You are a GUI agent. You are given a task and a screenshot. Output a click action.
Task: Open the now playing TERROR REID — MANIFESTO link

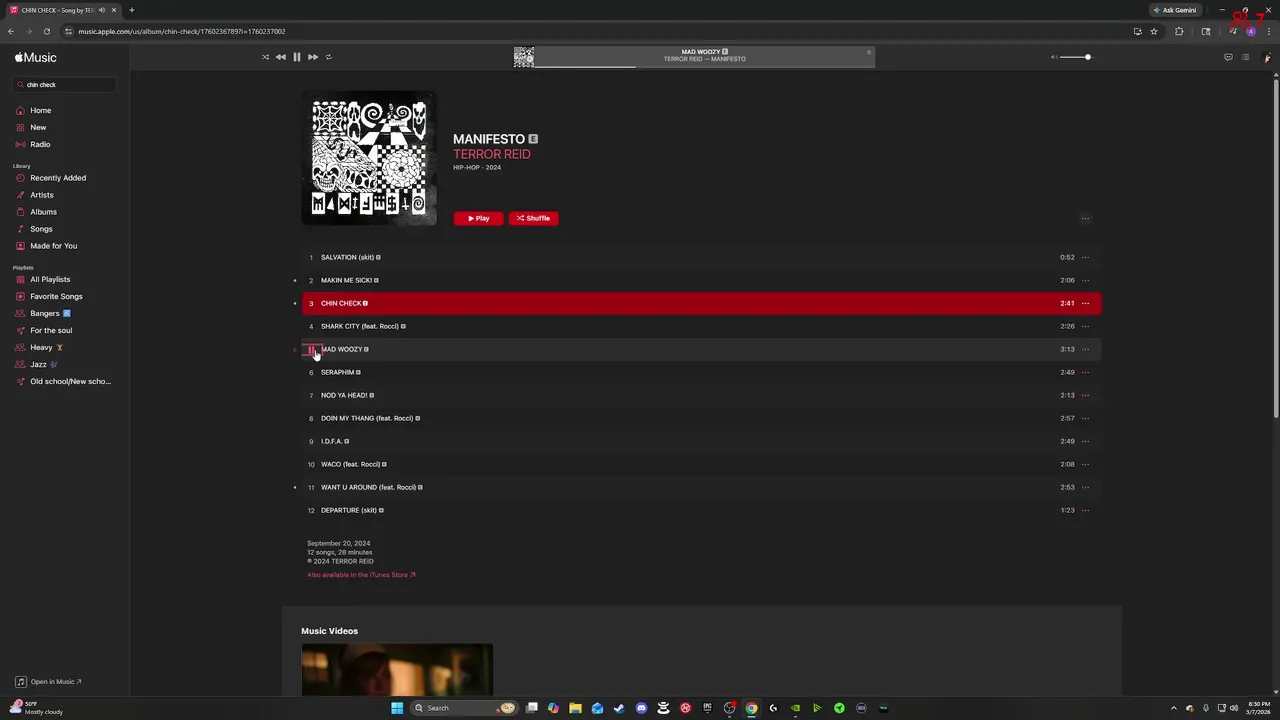click(x=704, y=59)
